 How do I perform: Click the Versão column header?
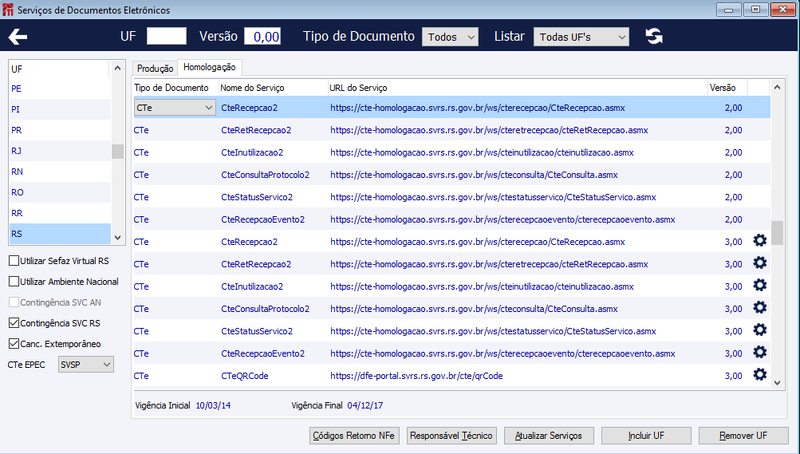[x=727, y=88]
